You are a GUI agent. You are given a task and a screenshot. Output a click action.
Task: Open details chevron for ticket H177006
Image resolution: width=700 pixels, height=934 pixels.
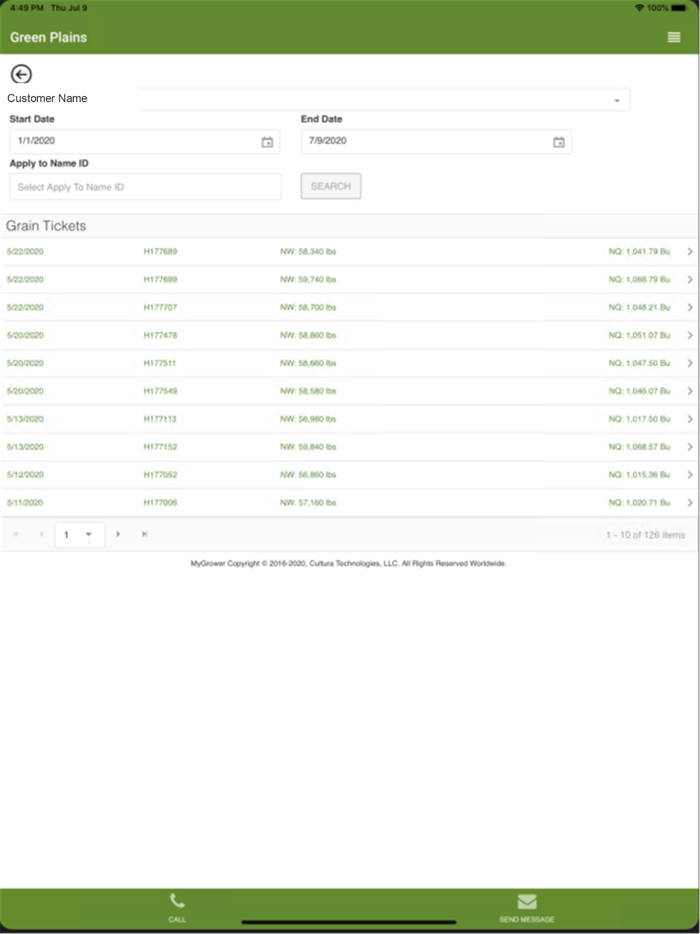690,503
